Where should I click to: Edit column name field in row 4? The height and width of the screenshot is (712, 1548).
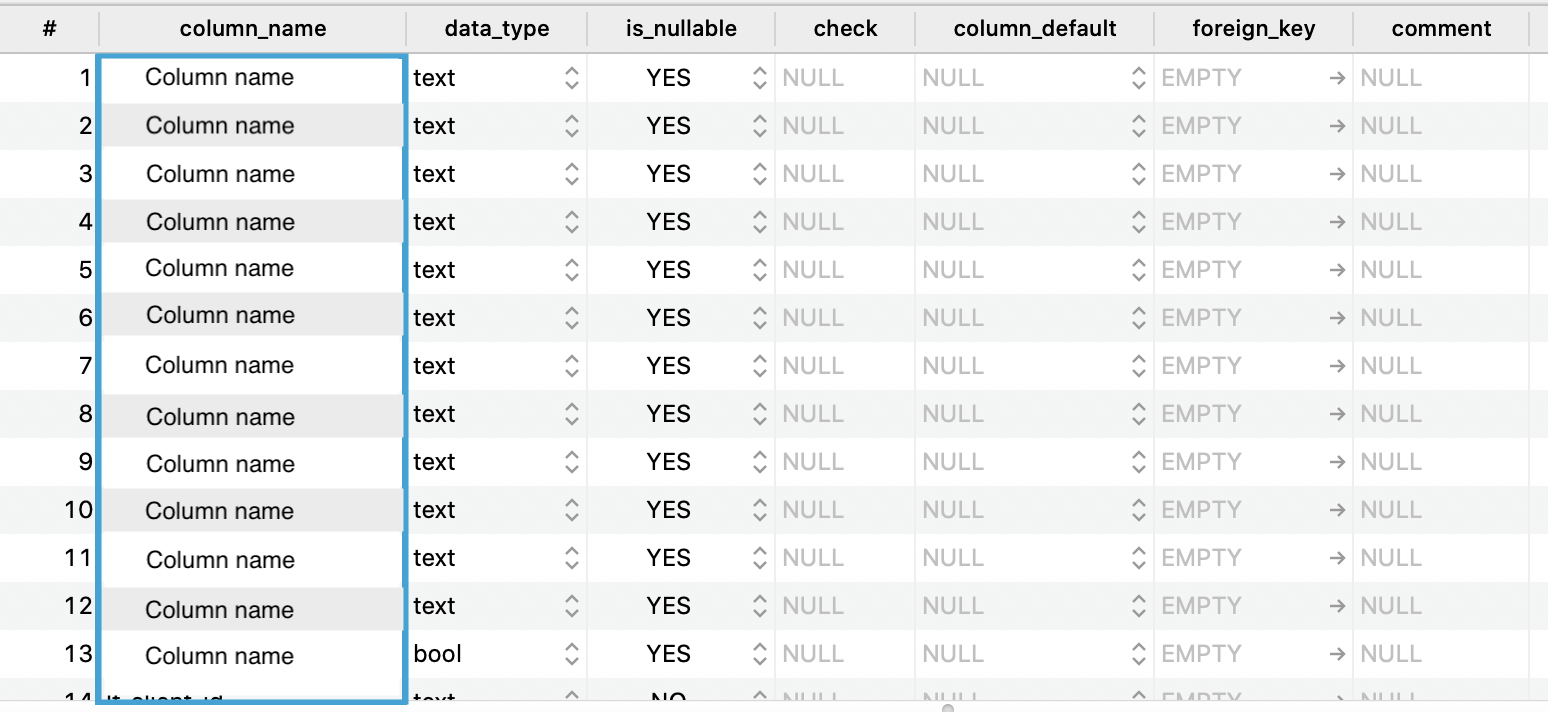[x=252, y=222]
